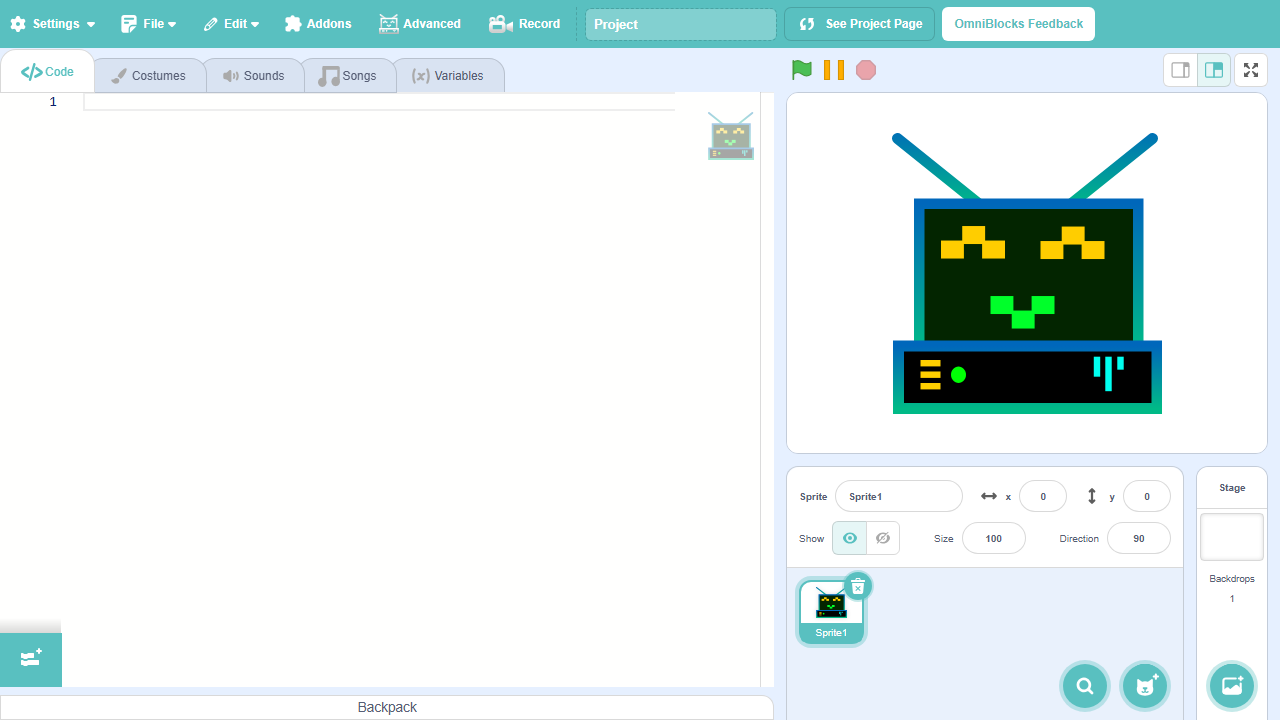Image resolution: width=1280 pixels, height=720 pixels.
Task: Click the Project title input field
Action: (681, 24)
